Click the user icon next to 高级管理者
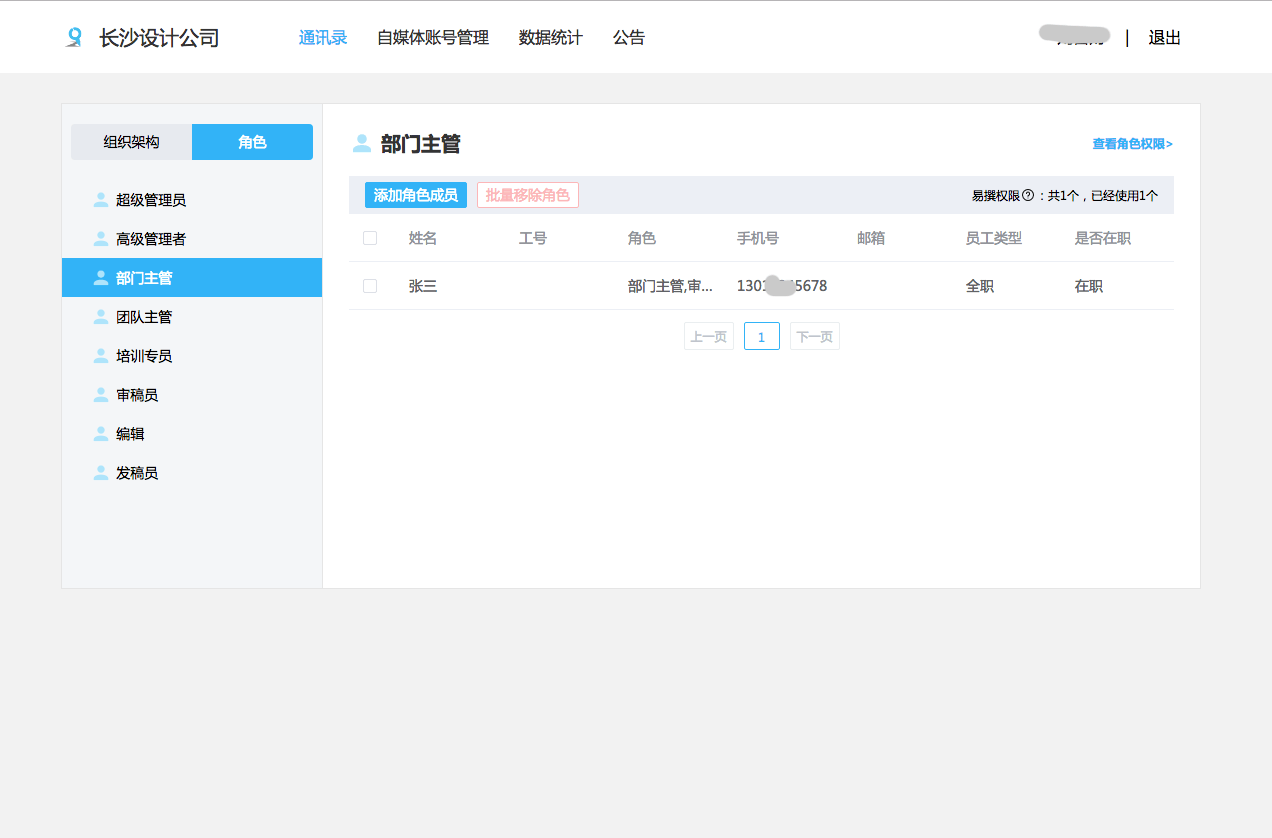 pos(99,238)
